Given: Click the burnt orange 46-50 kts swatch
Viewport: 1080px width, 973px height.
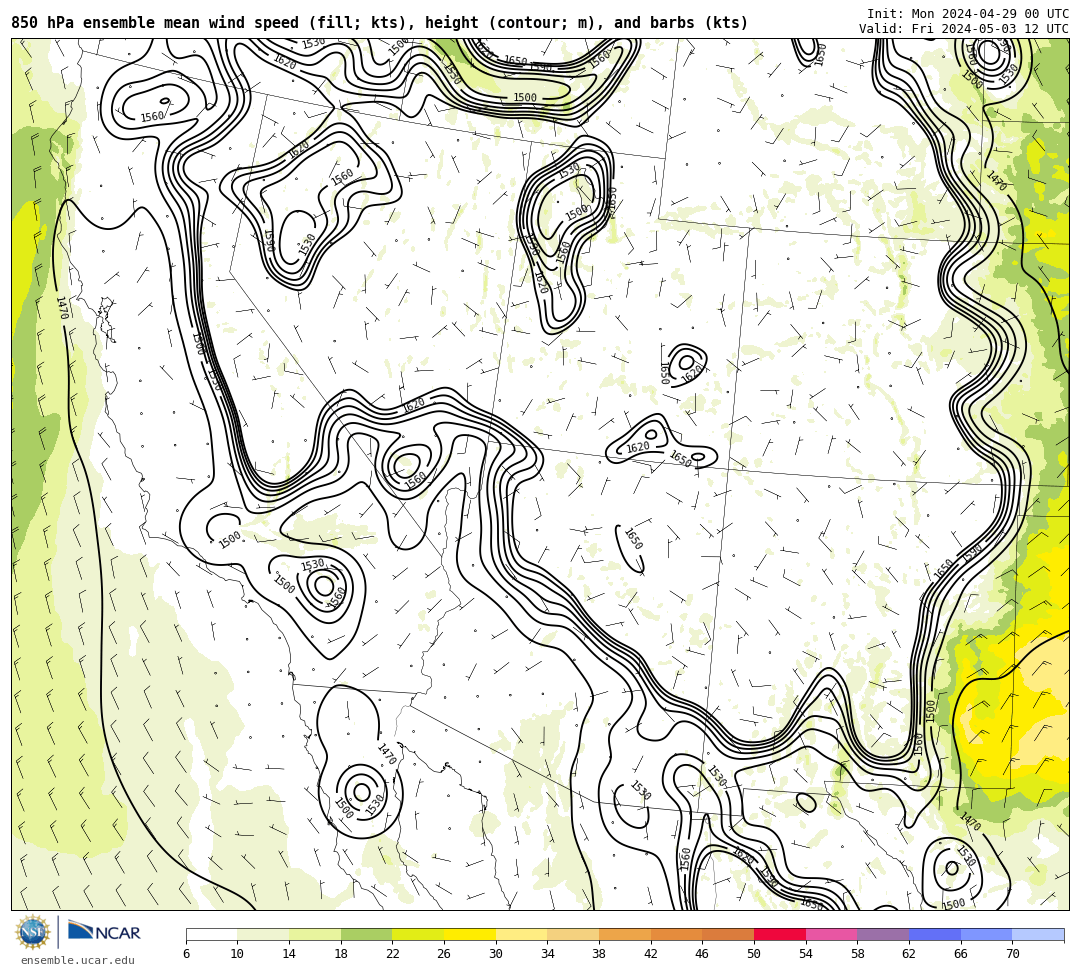Looking at the screenshot, I should click(x=728, y=934).
